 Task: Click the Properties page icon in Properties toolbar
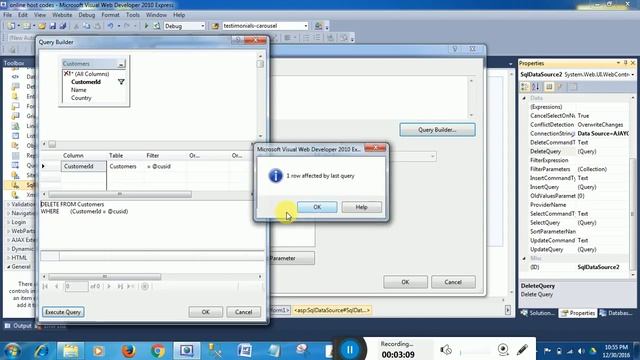coord(549,87)
